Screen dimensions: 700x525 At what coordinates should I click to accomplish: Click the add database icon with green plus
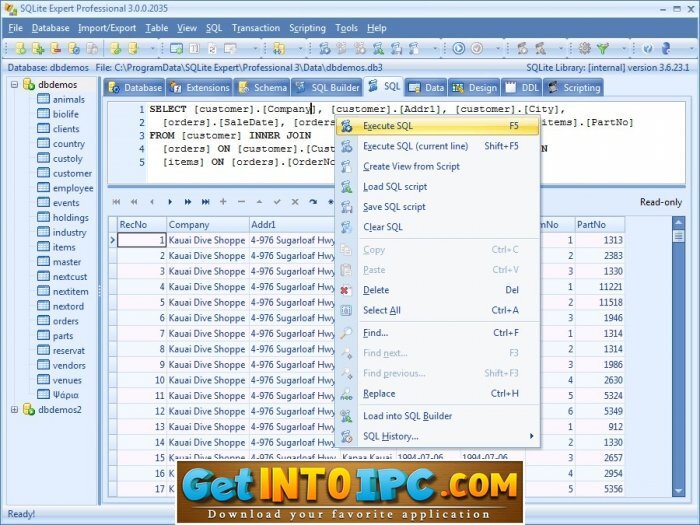point(38,48)
